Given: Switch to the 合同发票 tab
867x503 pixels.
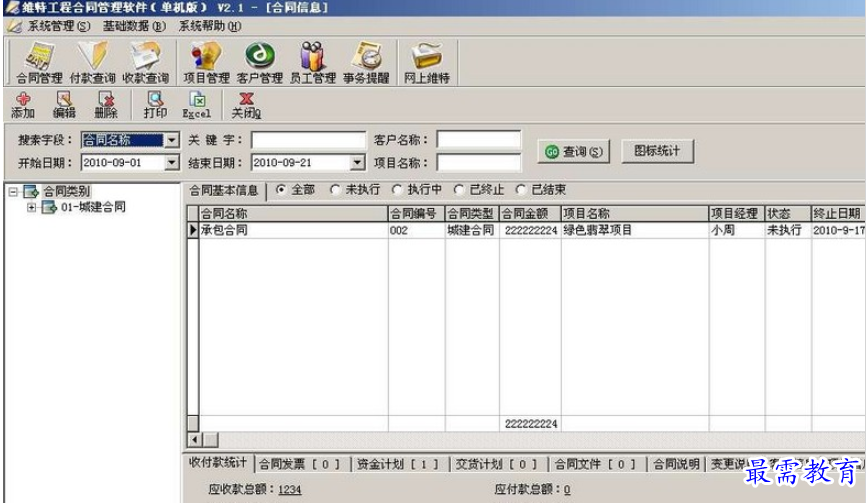Looking at the screenshot, I should [300, 464].
